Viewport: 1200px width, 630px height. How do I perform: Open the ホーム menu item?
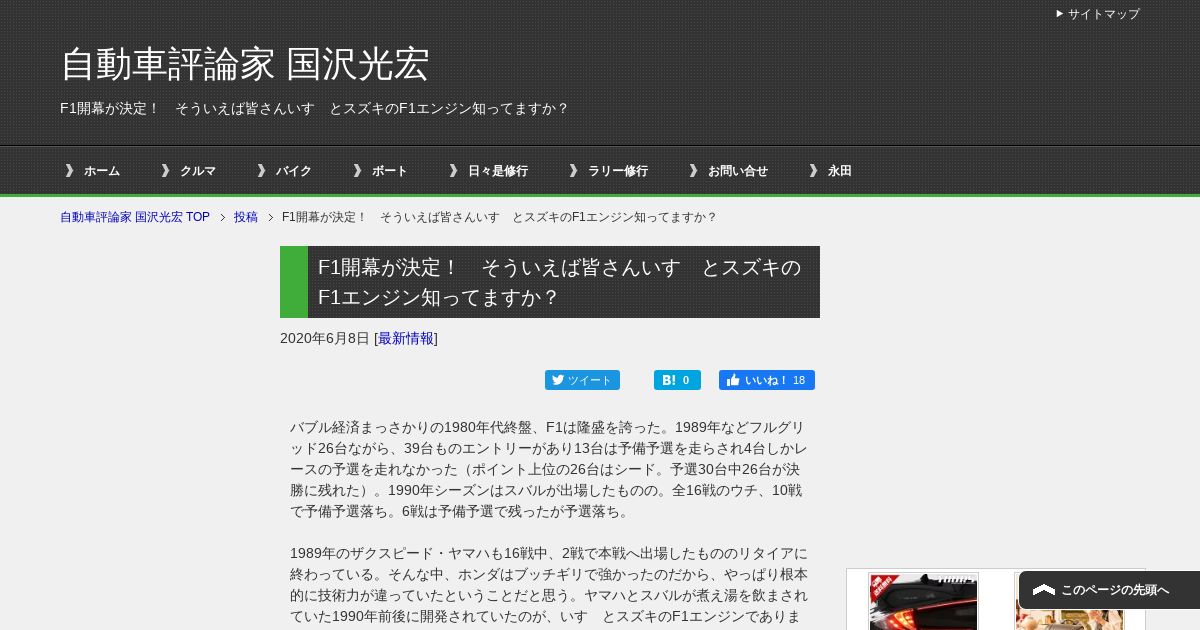click(101, 171)
